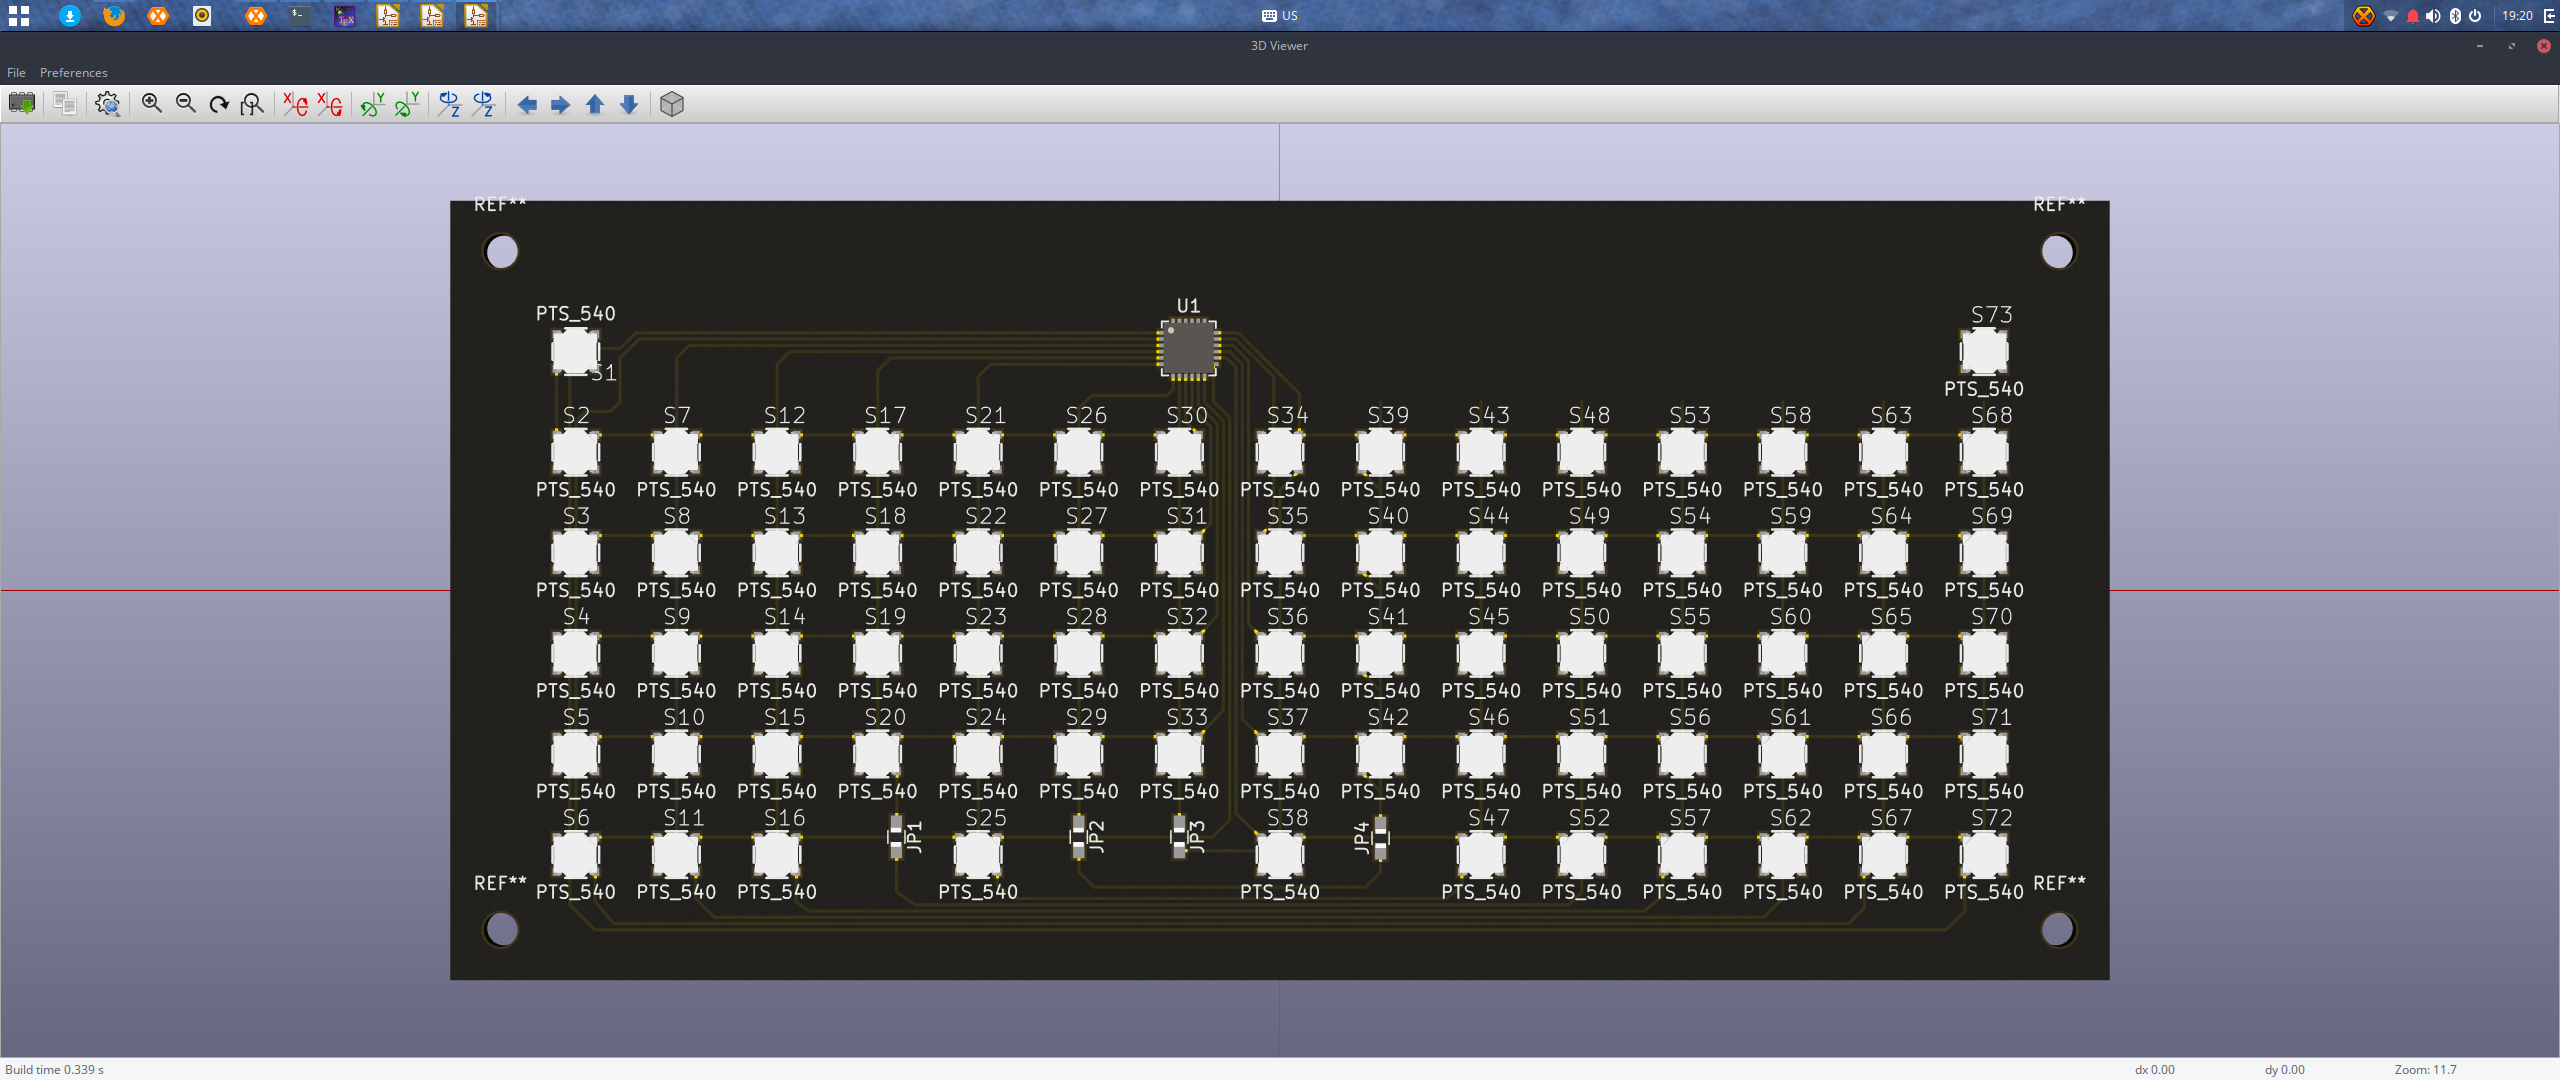Viewport: 2560px width, 1080px height.
Task: Rotate Y clockwise green icon
Action: (373, 104)
